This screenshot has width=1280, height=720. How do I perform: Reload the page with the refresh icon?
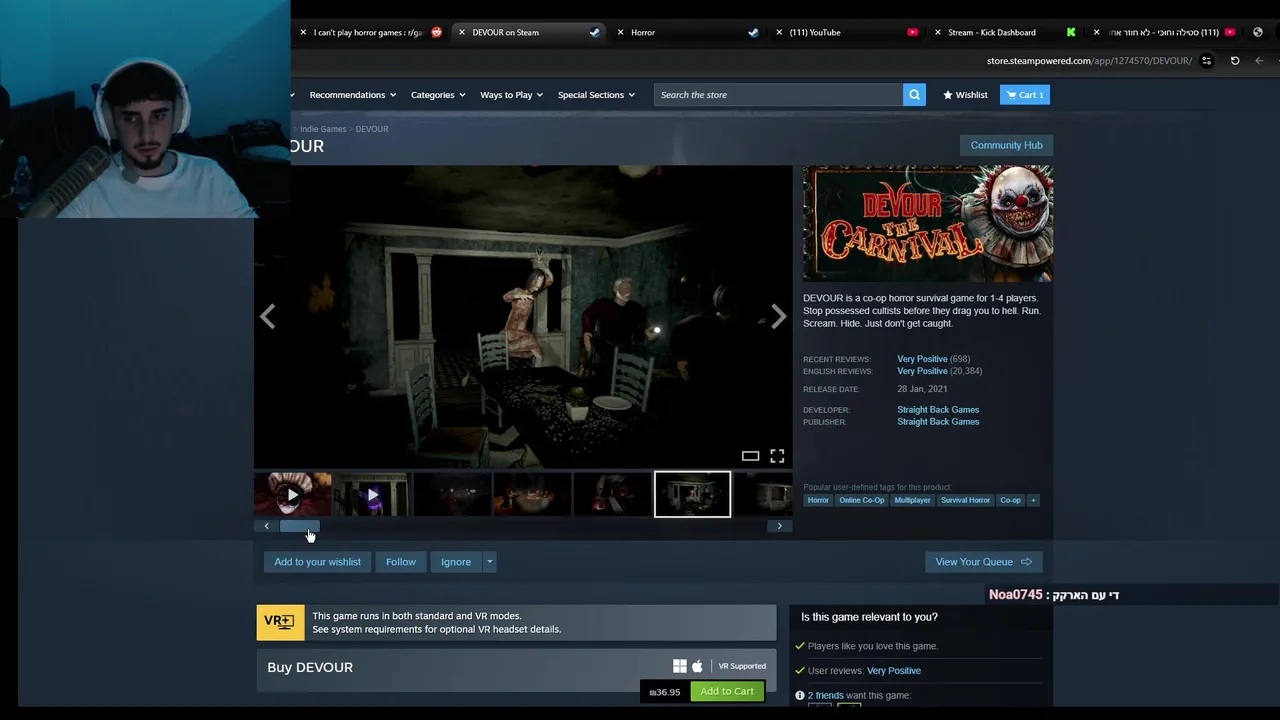pos(1235,61)
